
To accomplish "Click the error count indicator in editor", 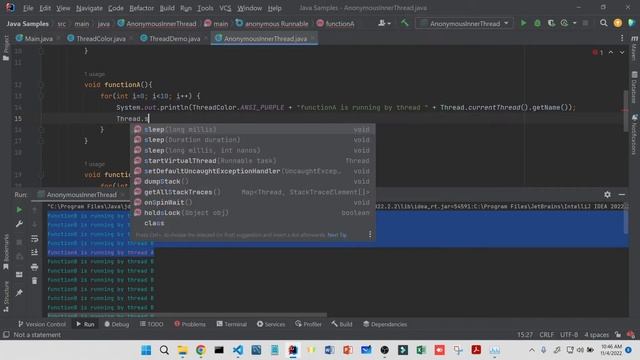I will 598,52.
